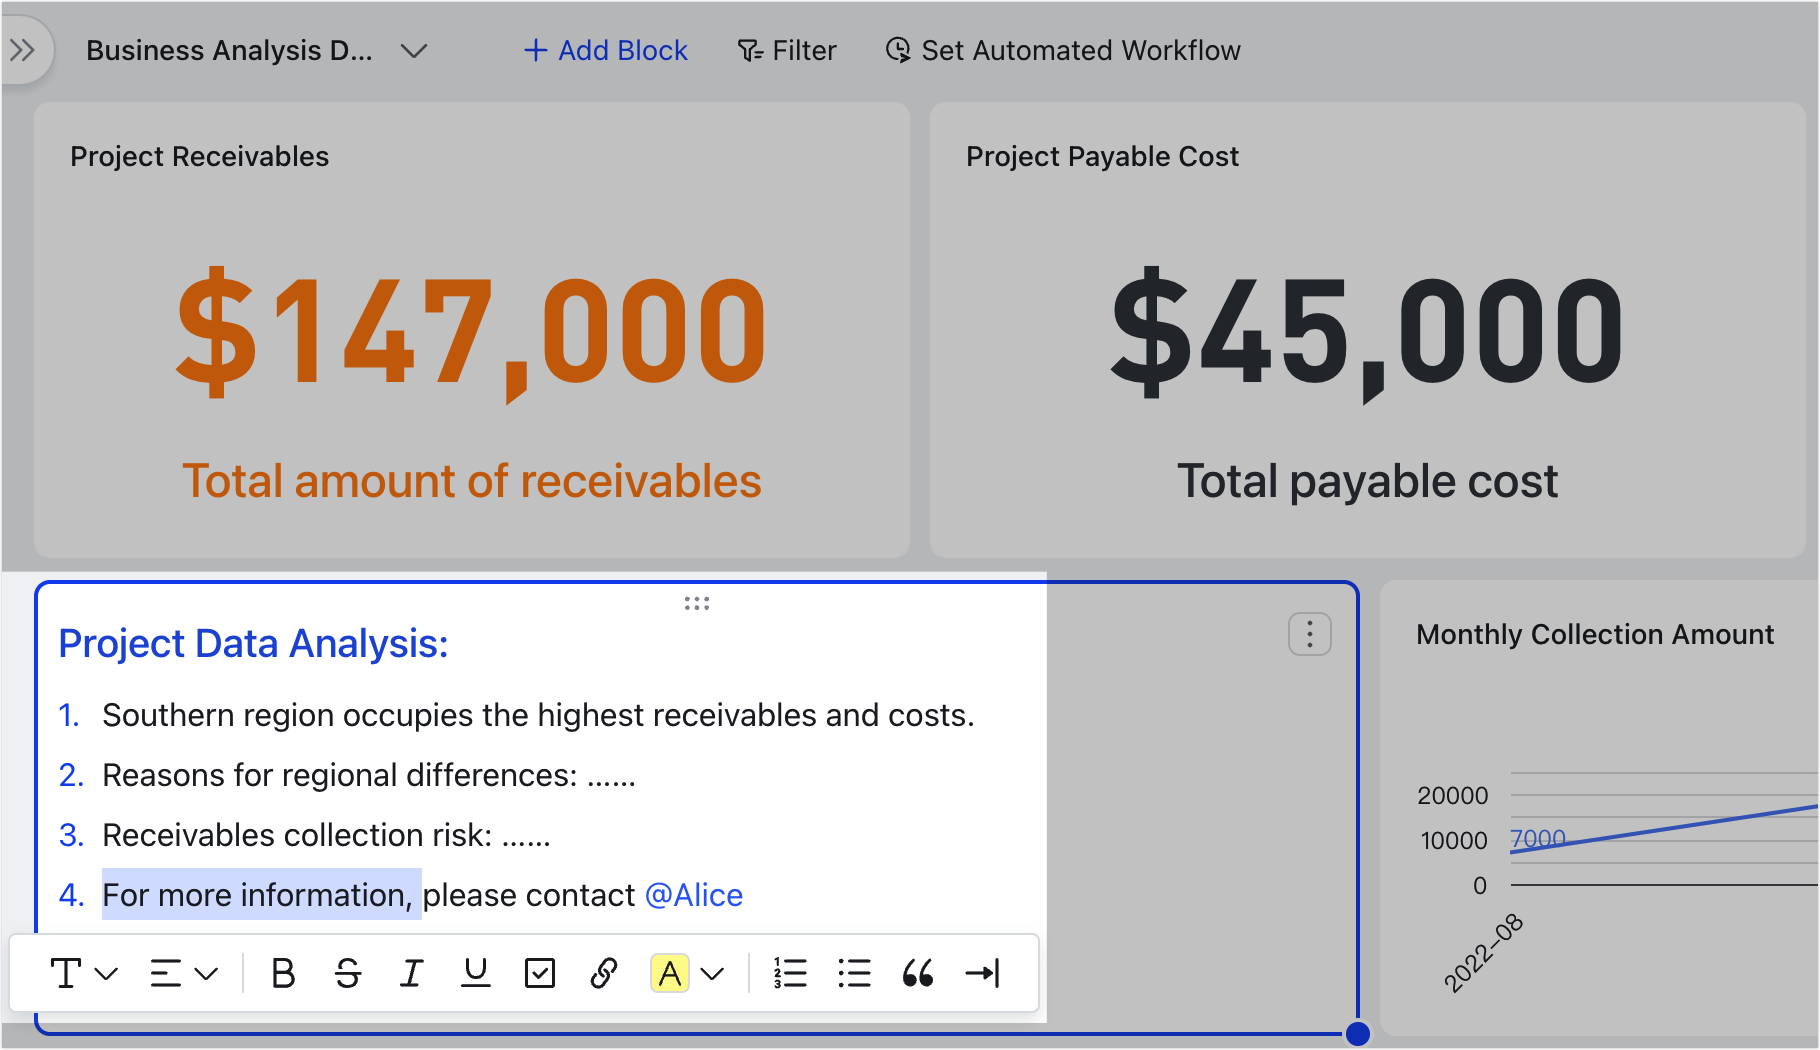Screen dimensions: 1820x1050
Task: Apply yellow highlight color A
Action: [670, 973]
